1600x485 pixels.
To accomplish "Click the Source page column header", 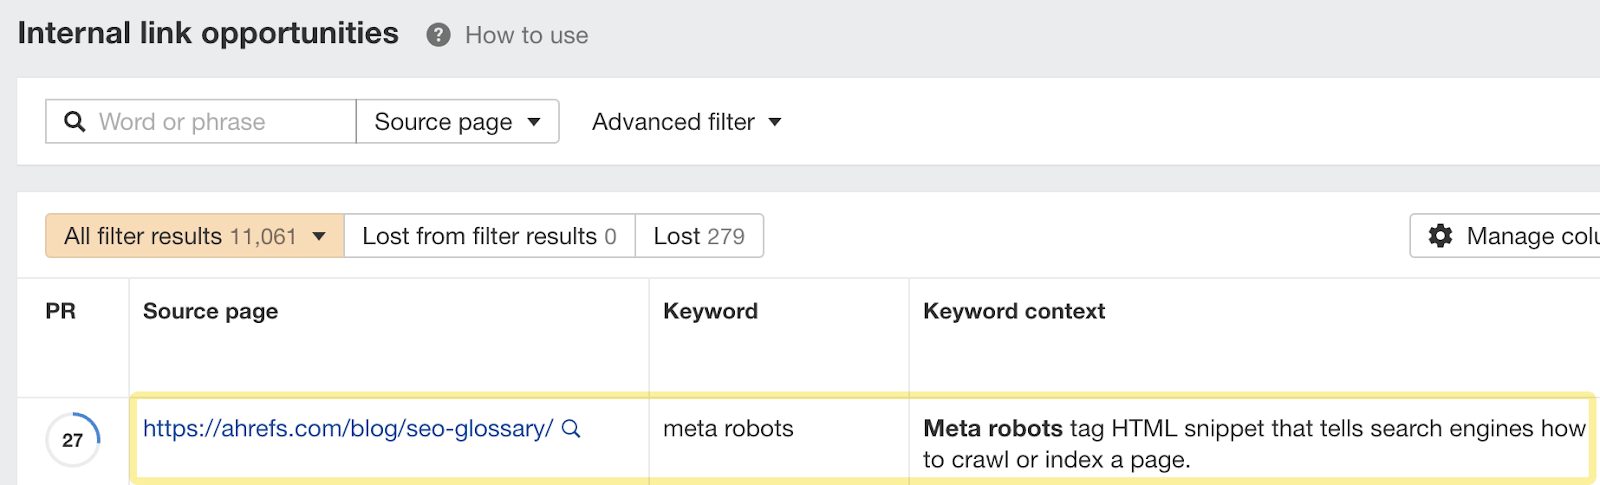I will [x=210, y=311].
